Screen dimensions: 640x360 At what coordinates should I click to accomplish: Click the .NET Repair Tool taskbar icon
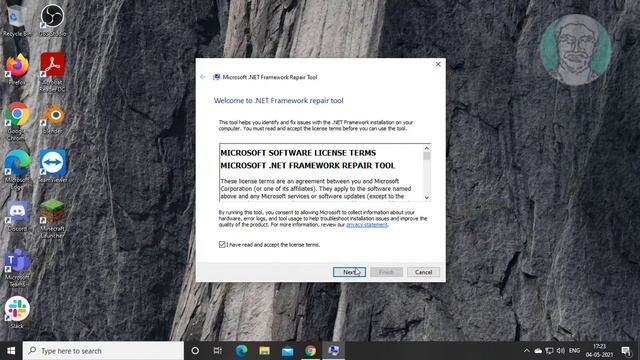(333, 351)
